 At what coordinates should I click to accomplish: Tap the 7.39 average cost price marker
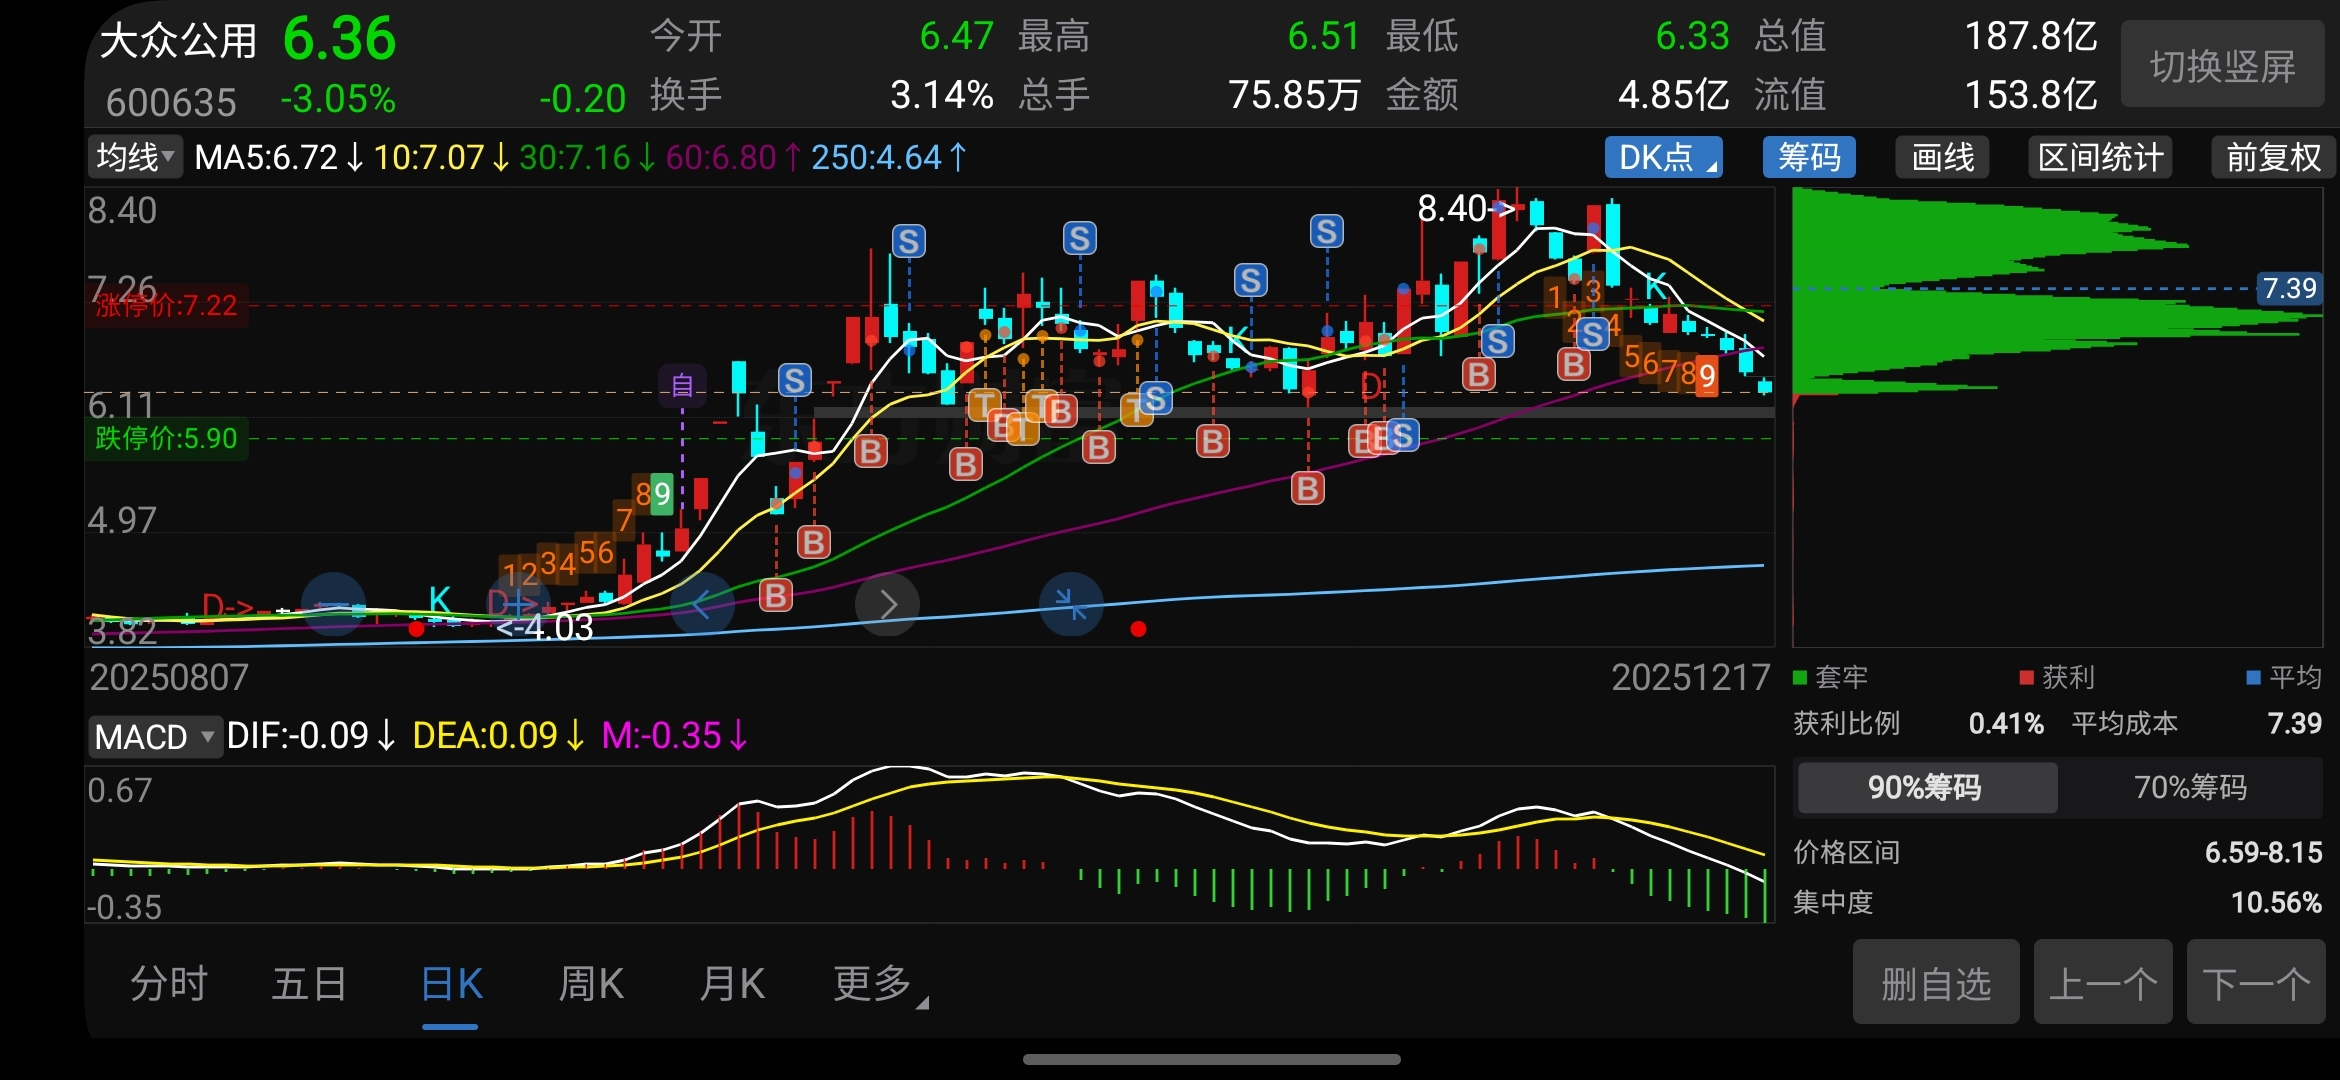click(2288, 289)
